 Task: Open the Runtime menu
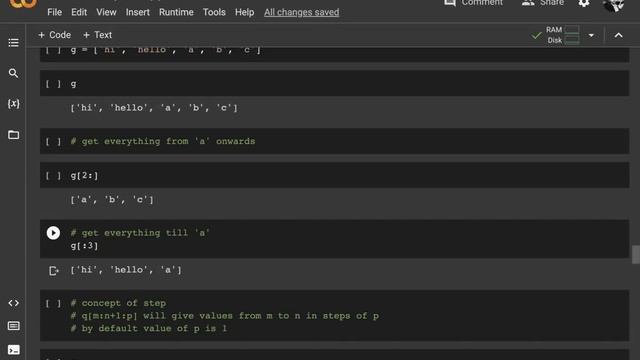pos(176,12)
